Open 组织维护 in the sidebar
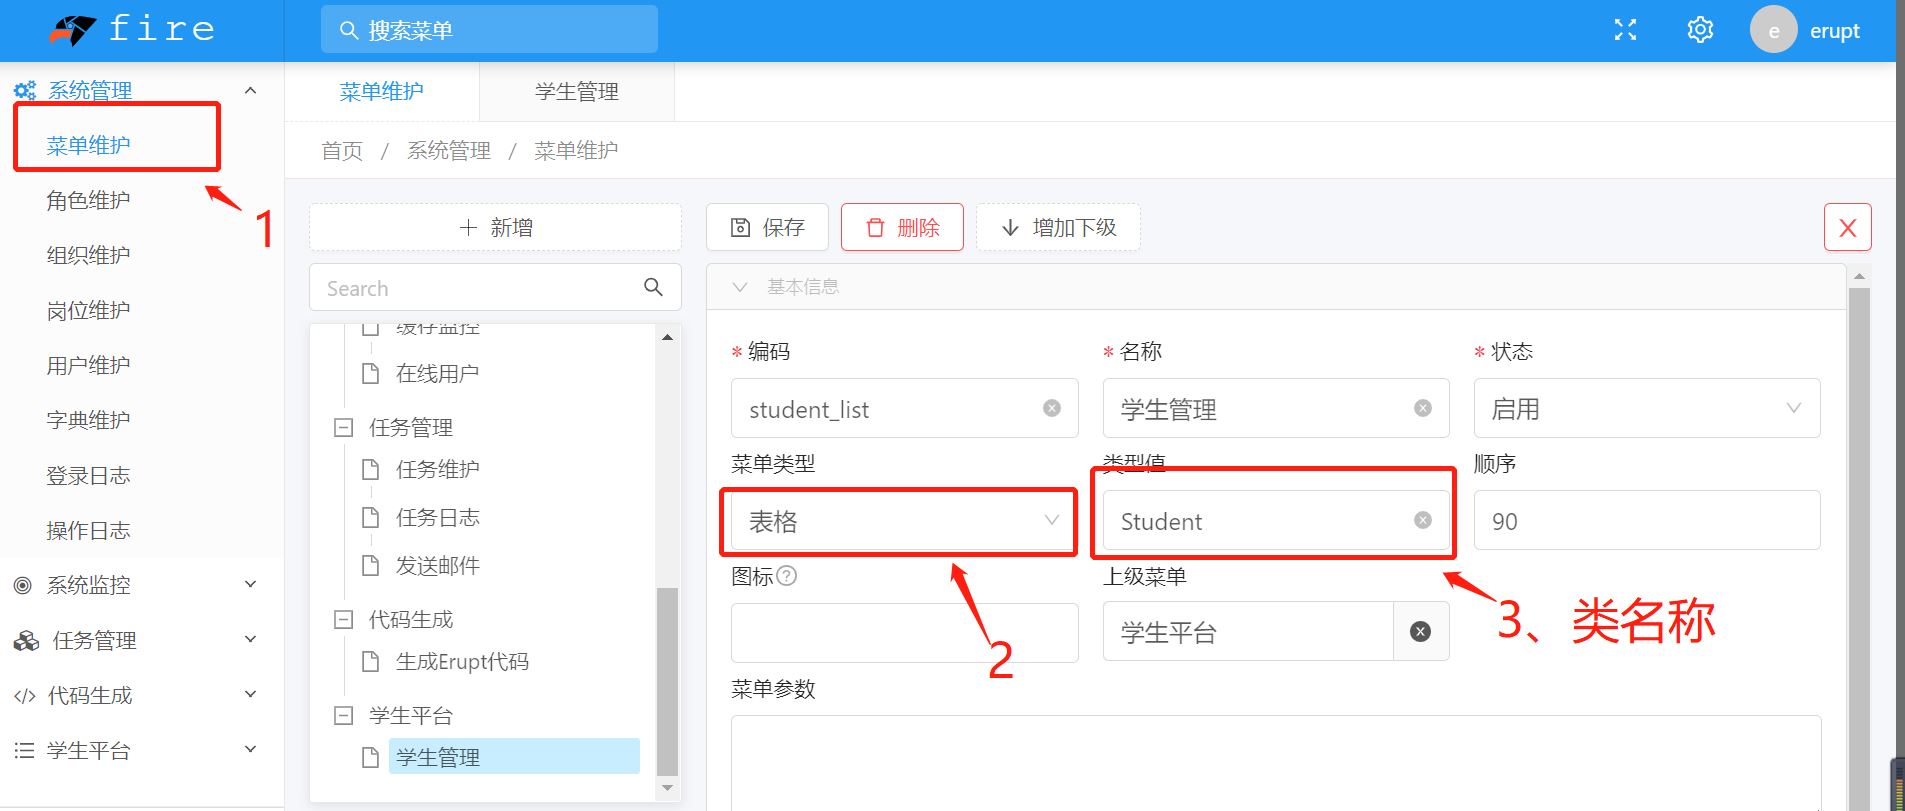The height and width of the screenshot is (811, 1905). click(88, 255)
